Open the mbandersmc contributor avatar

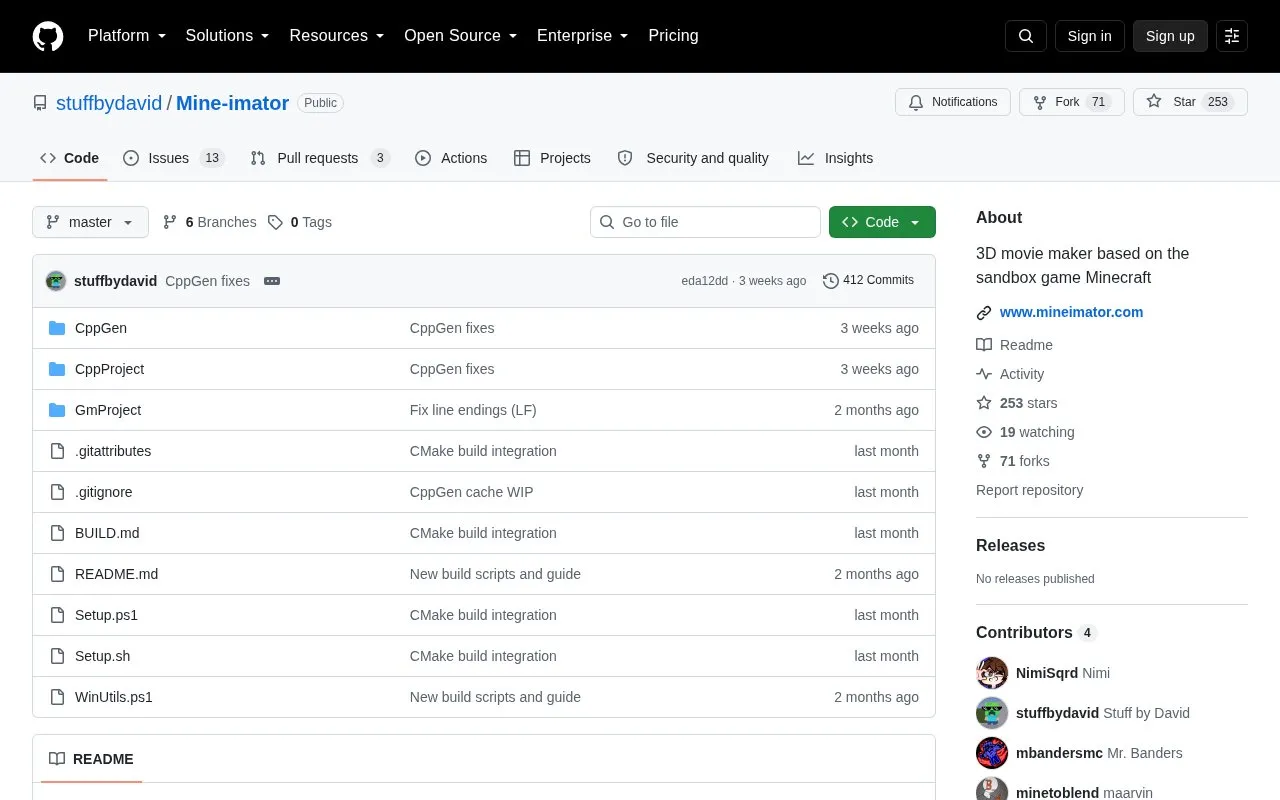click(x=992, y=753)
